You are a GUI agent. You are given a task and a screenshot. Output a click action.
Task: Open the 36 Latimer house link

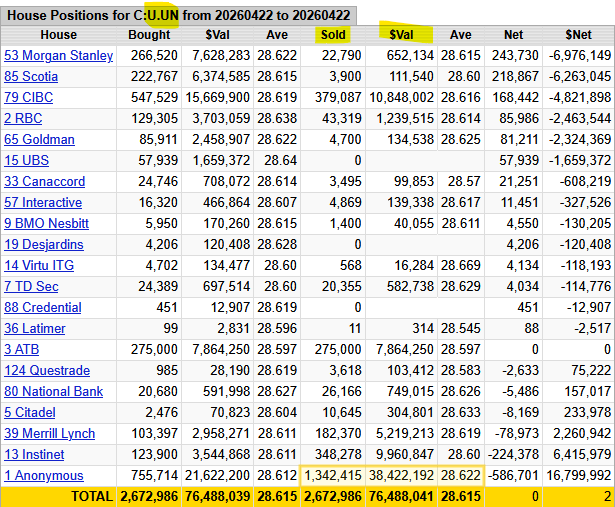coord(35,329)
